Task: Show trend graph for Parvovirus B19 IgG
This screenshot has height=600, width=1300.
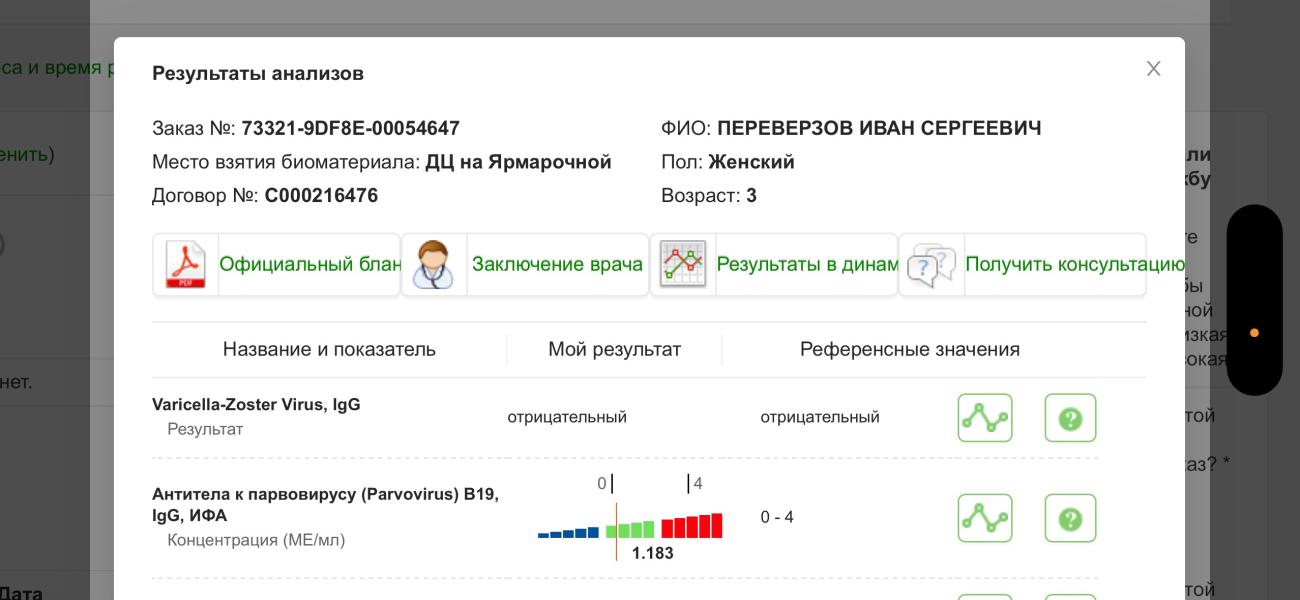Action: pos(984,518)
